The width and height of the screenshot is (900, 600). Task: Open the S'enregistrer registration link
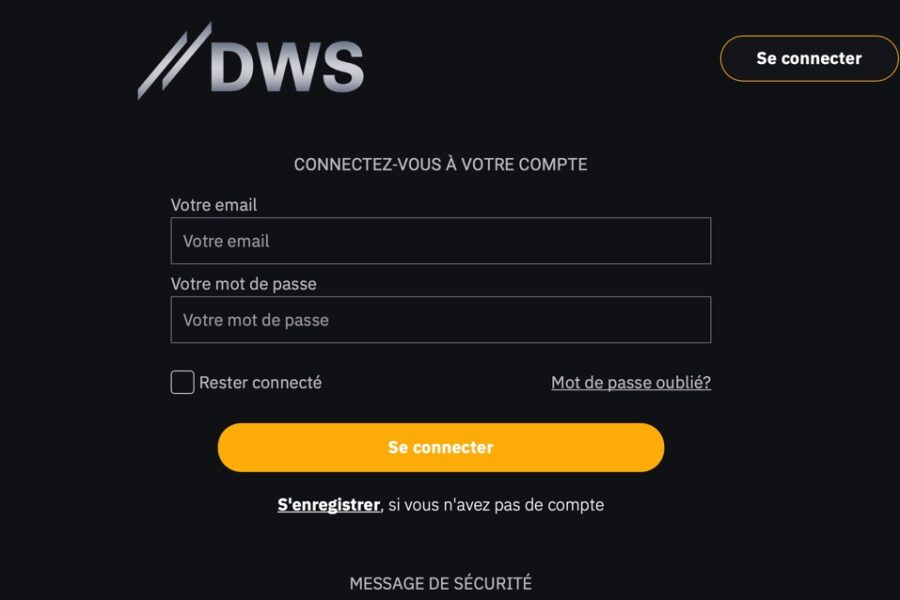tap(328, 505)
